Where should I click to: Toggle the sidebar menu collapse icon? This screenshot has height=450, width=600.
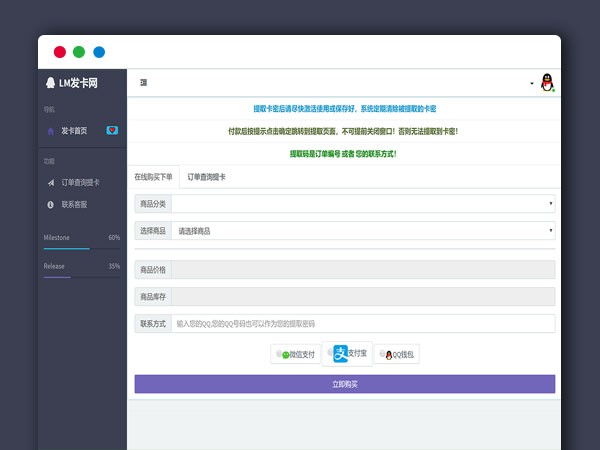pyautogui.click(x=143, y=82)
